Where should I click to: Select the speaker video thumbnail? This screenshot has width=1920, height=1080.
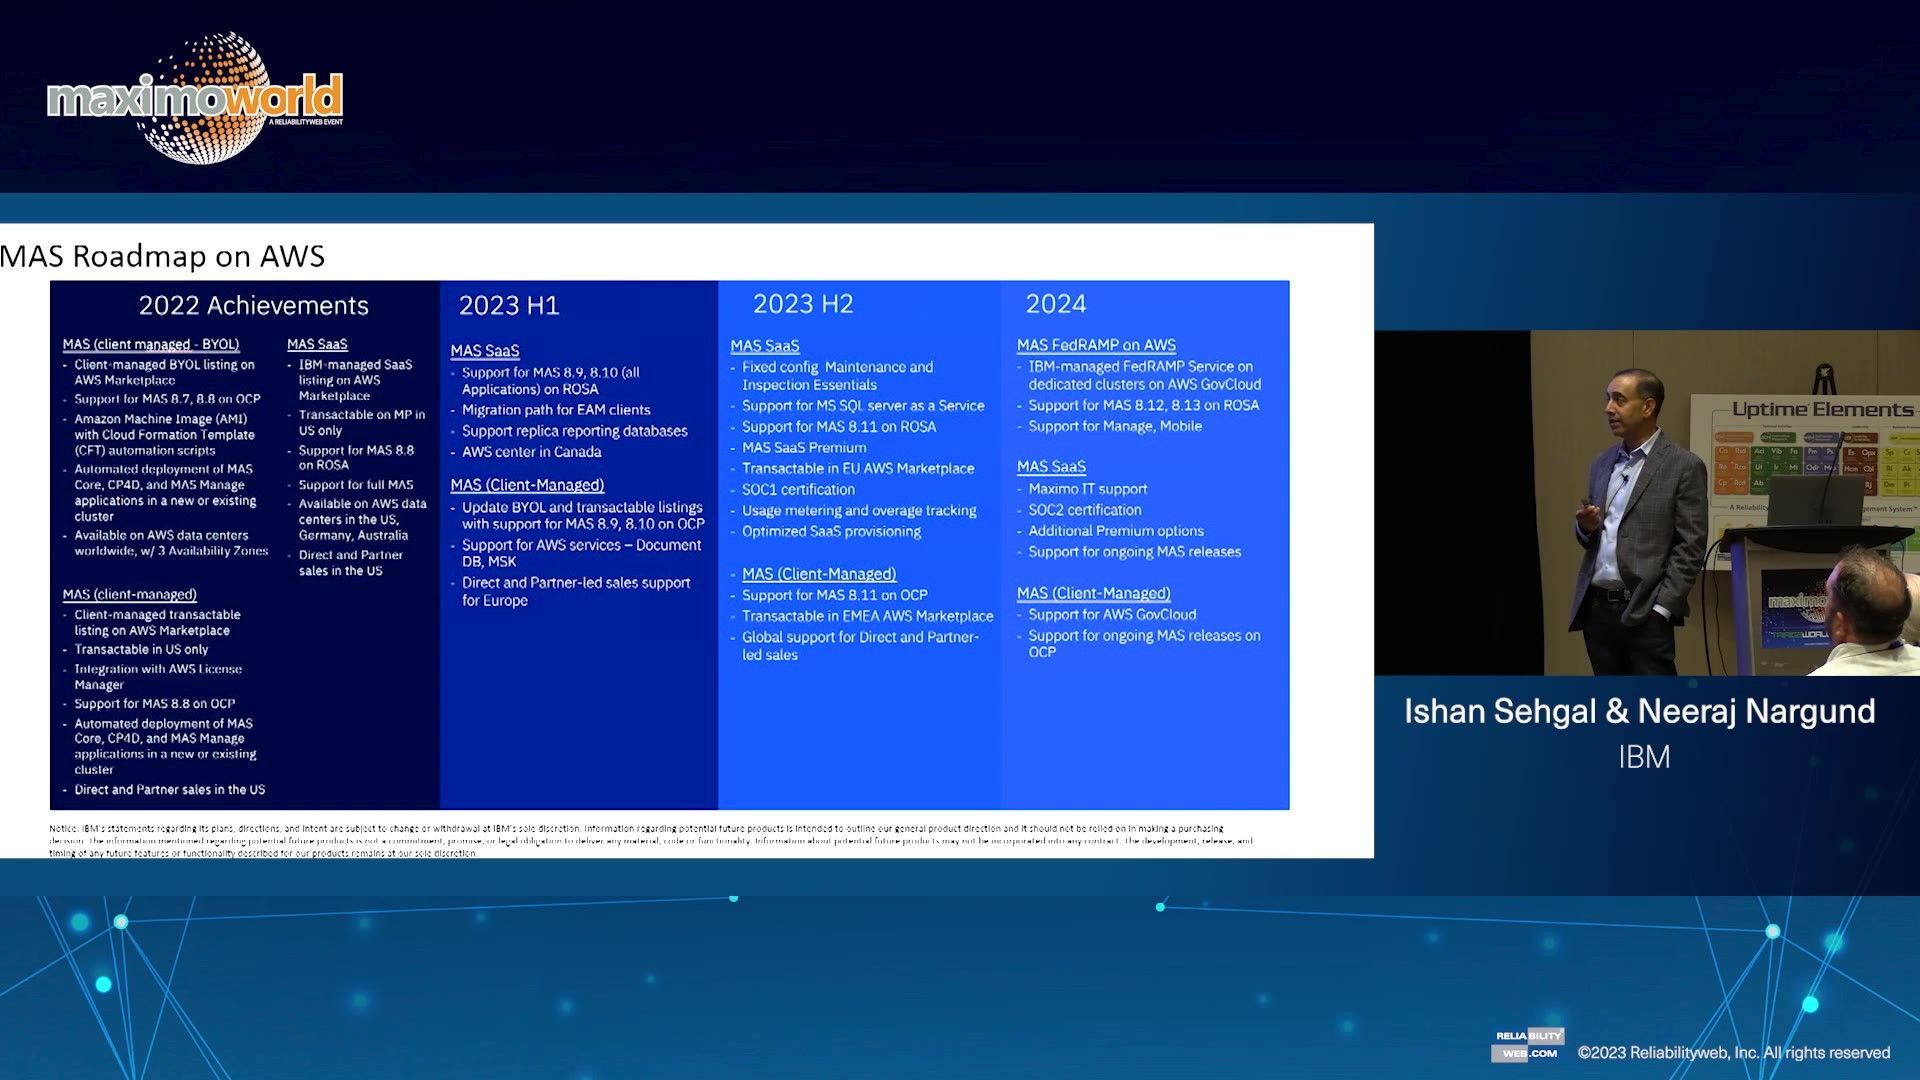pyautogui.click(x=1647, y=503)
